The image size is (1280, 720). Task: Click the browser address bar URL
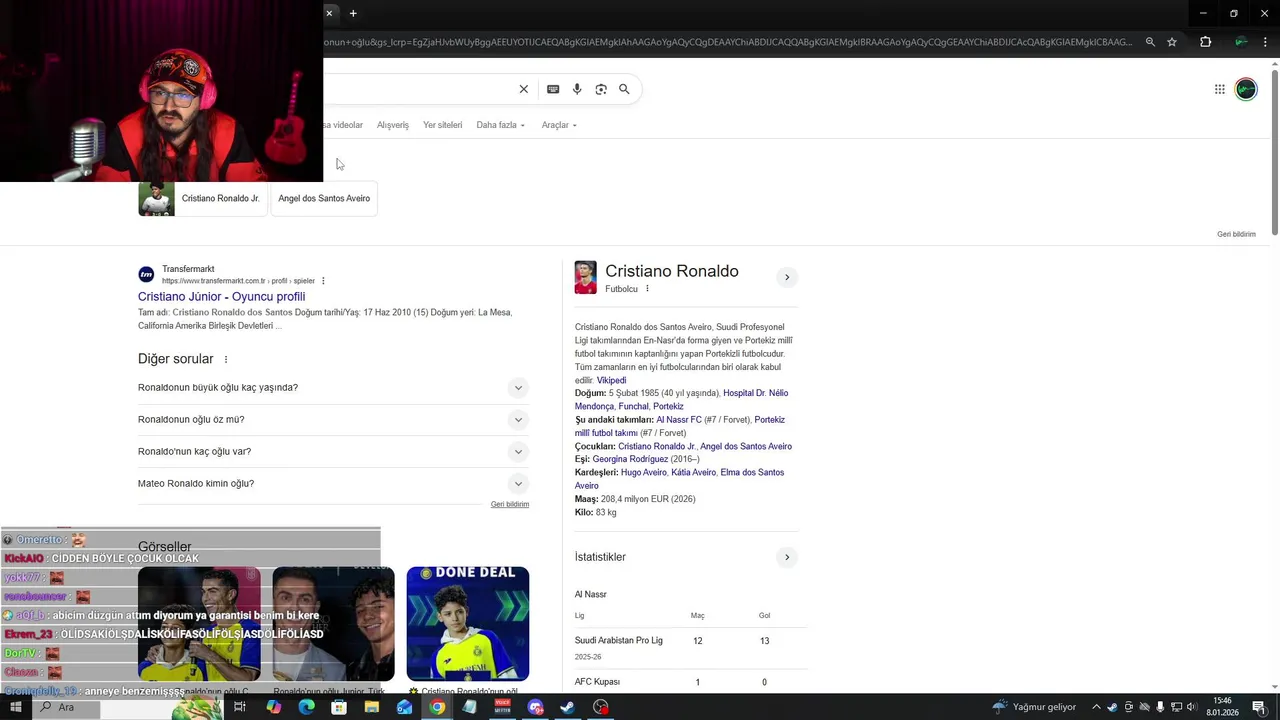coord(728,42)
